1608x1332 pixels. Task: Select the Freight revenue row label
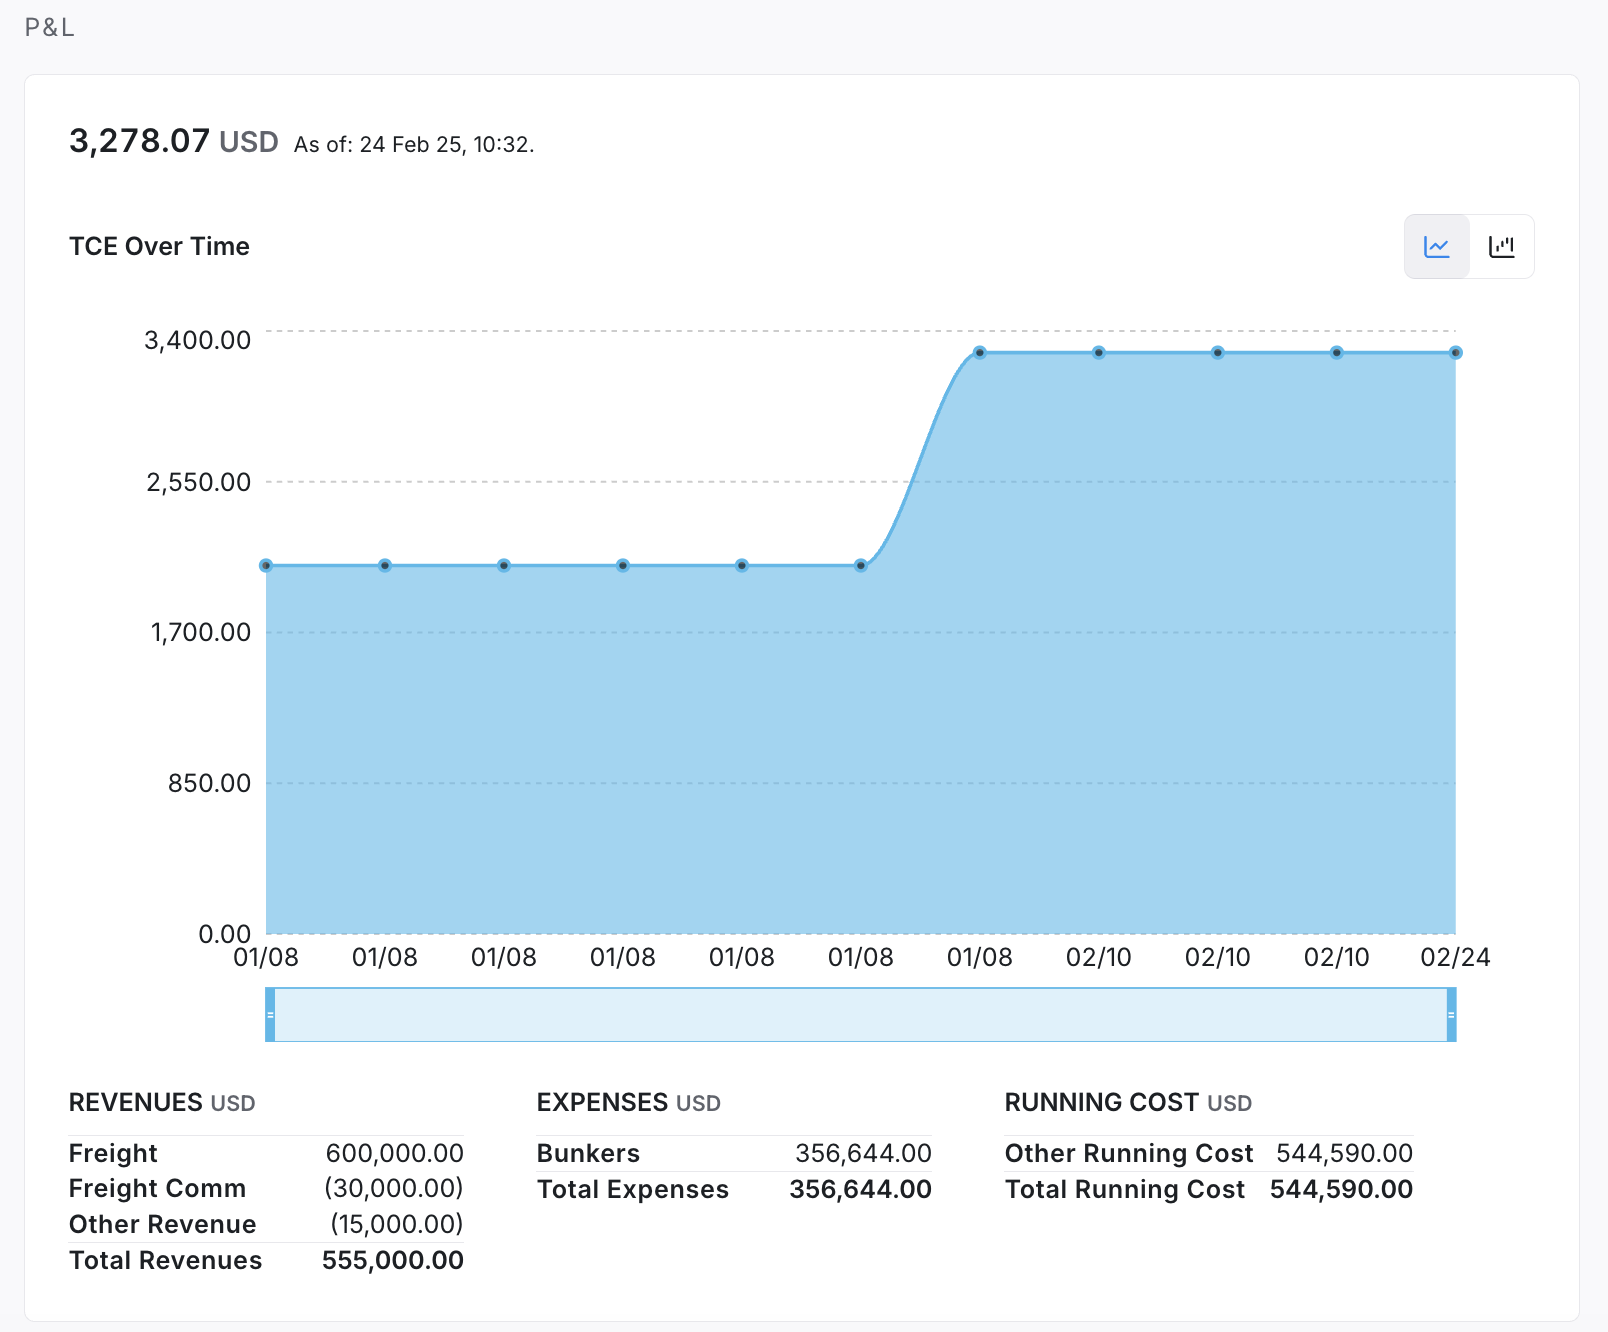[x=113, y=1154]
